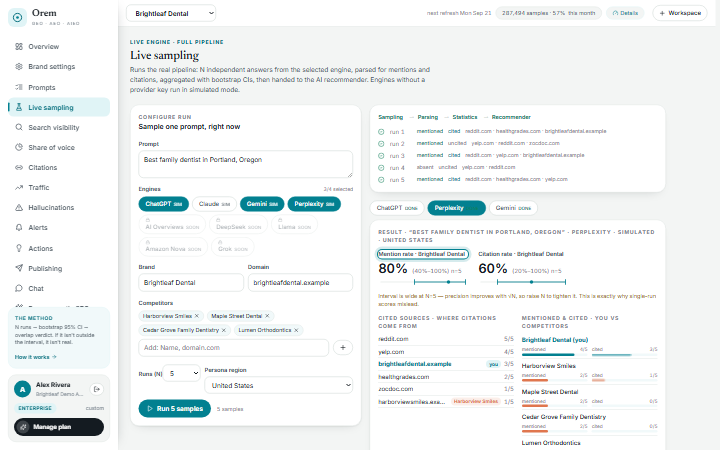Click the Publishing paper-plane icon
The width and height of the screenshot is (720, 450).
19,268
